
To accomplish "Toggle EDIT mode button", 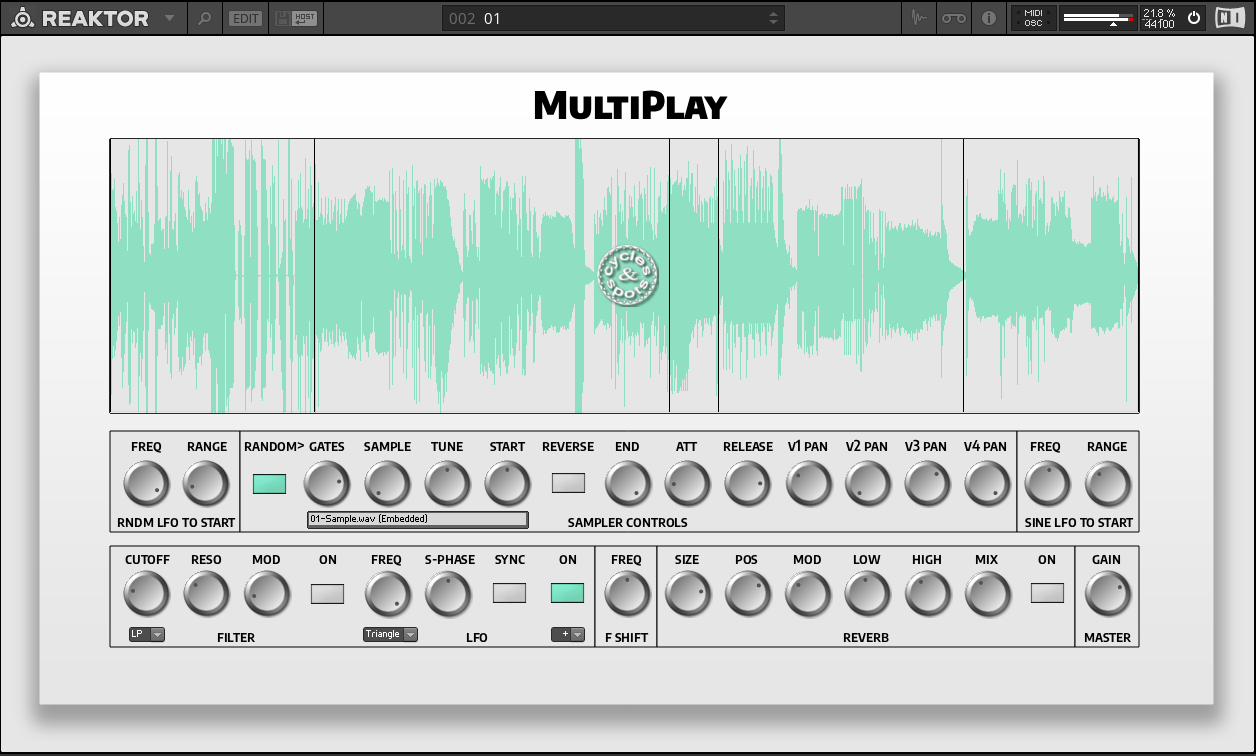I will pos(244,18).
